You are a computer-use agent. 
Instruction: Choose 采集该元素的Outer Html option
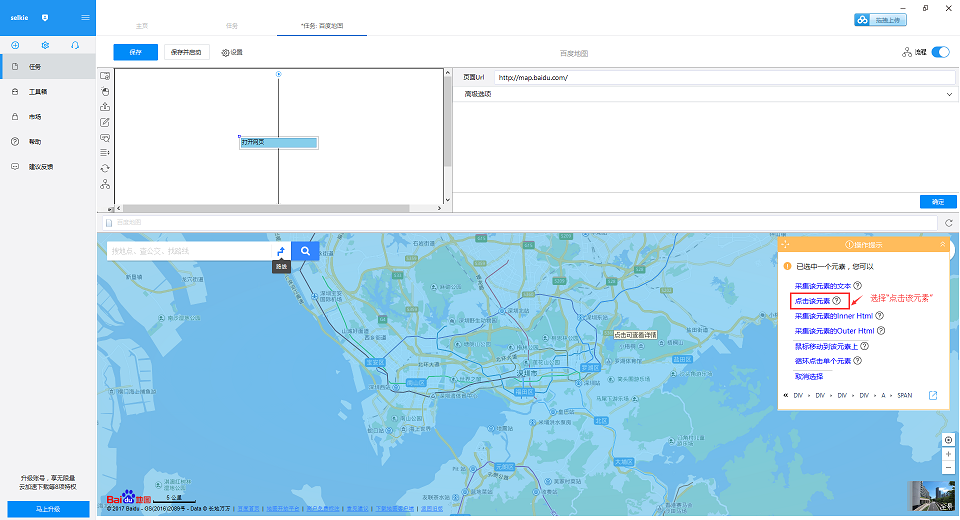[834, 331]
